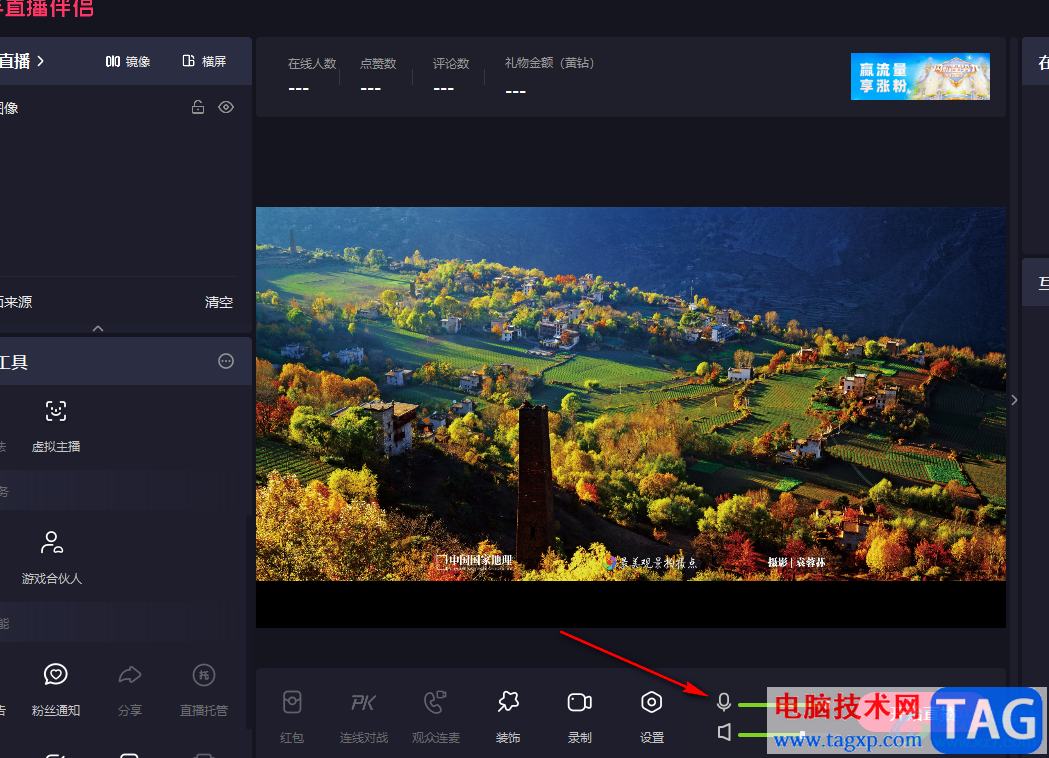Click 清空 to clear sources

(x=219, y=302)
